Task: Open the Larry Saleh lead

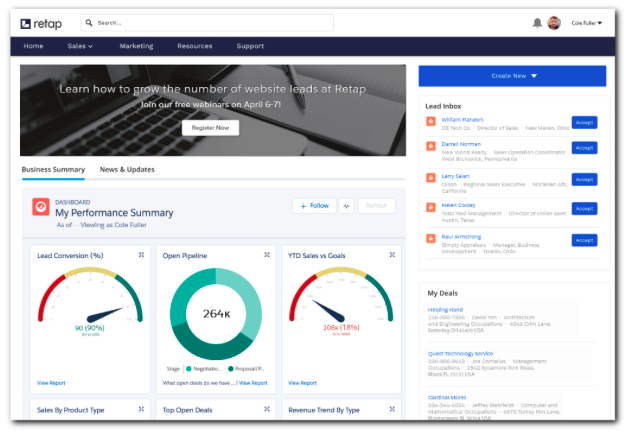Action: tap(455, 176)
